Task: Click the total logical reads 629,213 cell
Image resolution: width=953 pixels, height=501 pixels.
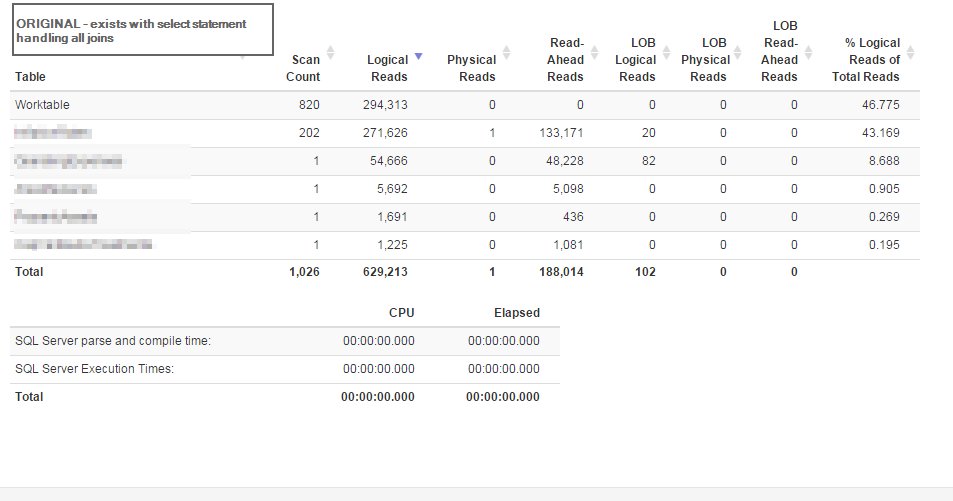Action: [385, 271]
